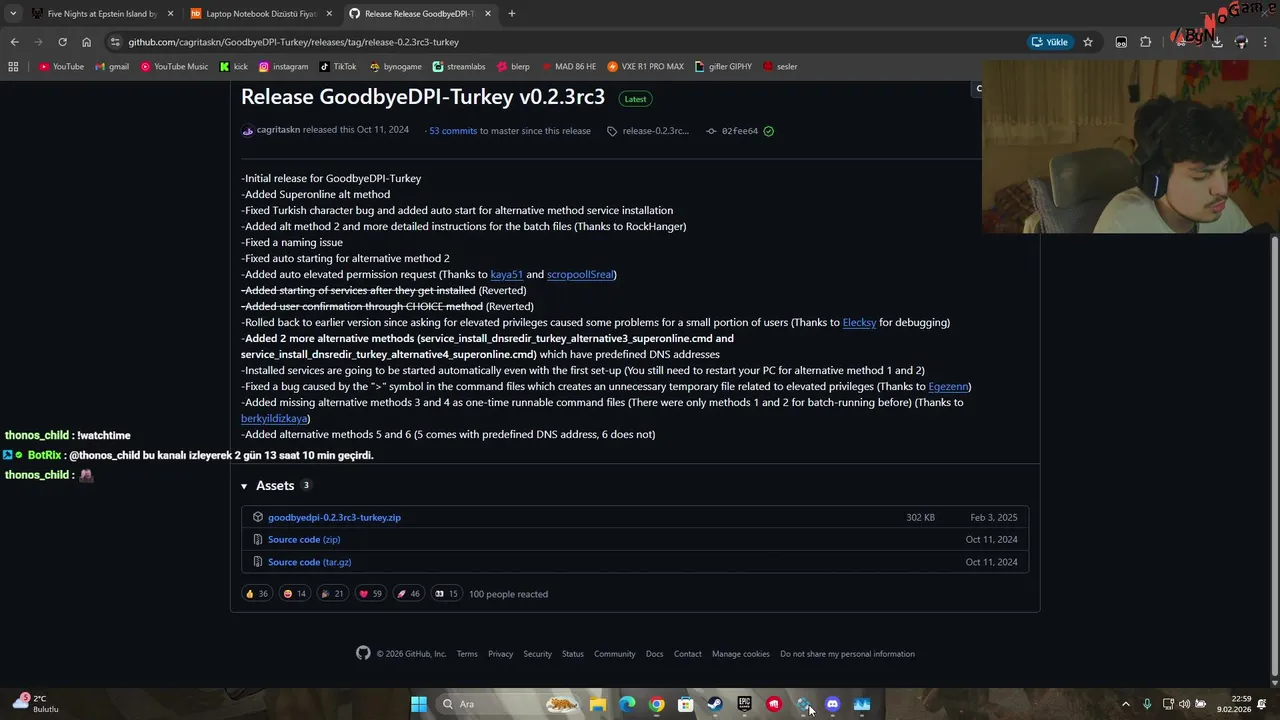Click the GitHub logo in footer
Image resolution: width=1280 pixels, height=720 pixels.
click(363, 653)
